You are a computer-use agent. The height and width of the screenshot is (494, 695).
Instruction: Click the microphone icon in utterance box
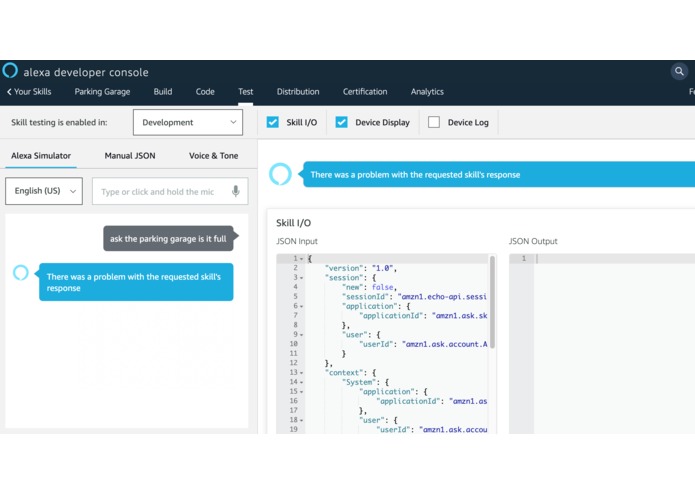[236, 191]
